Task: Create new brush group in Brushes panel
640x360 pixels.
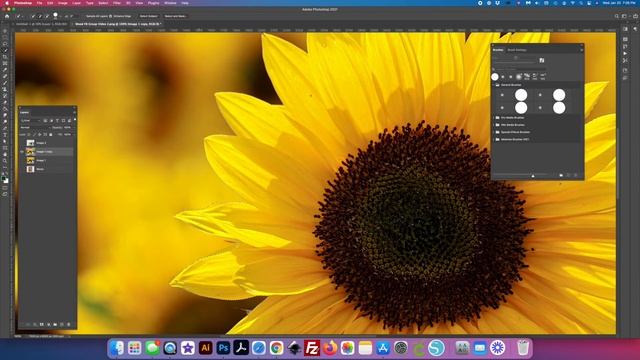Action: tap(561, 175)
